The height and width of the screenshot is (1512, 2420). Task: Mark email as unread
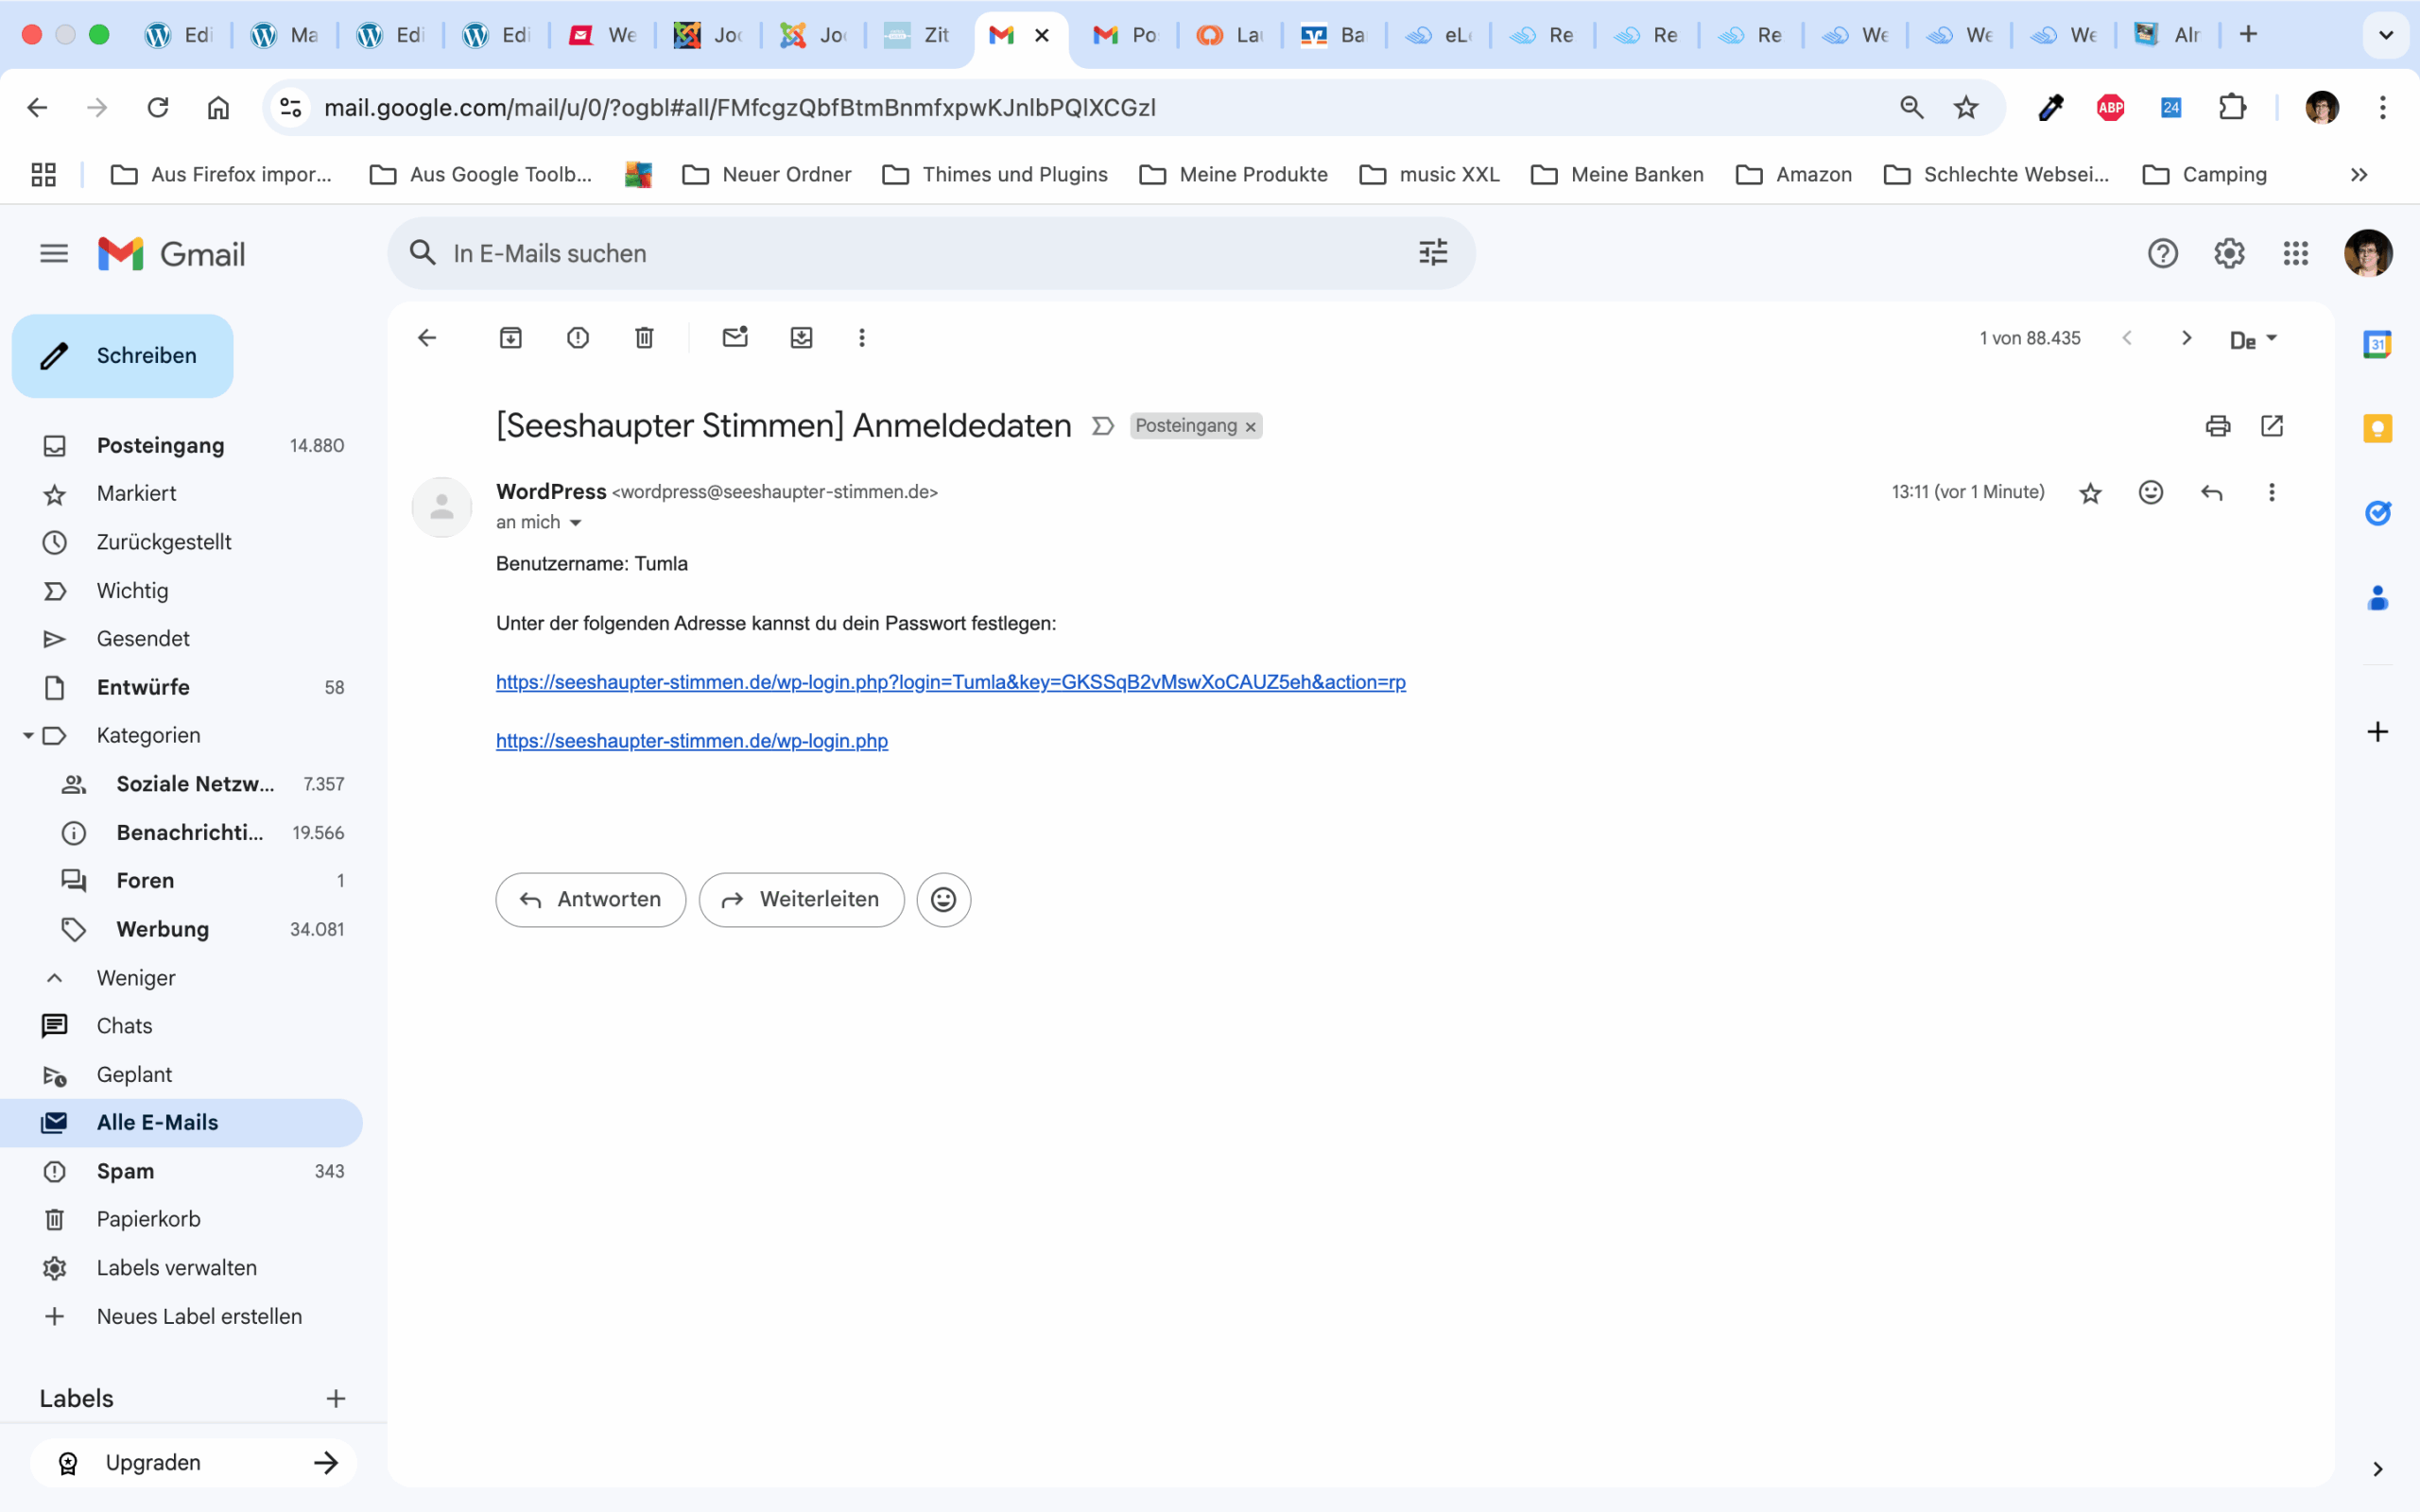tap(735, 337)
